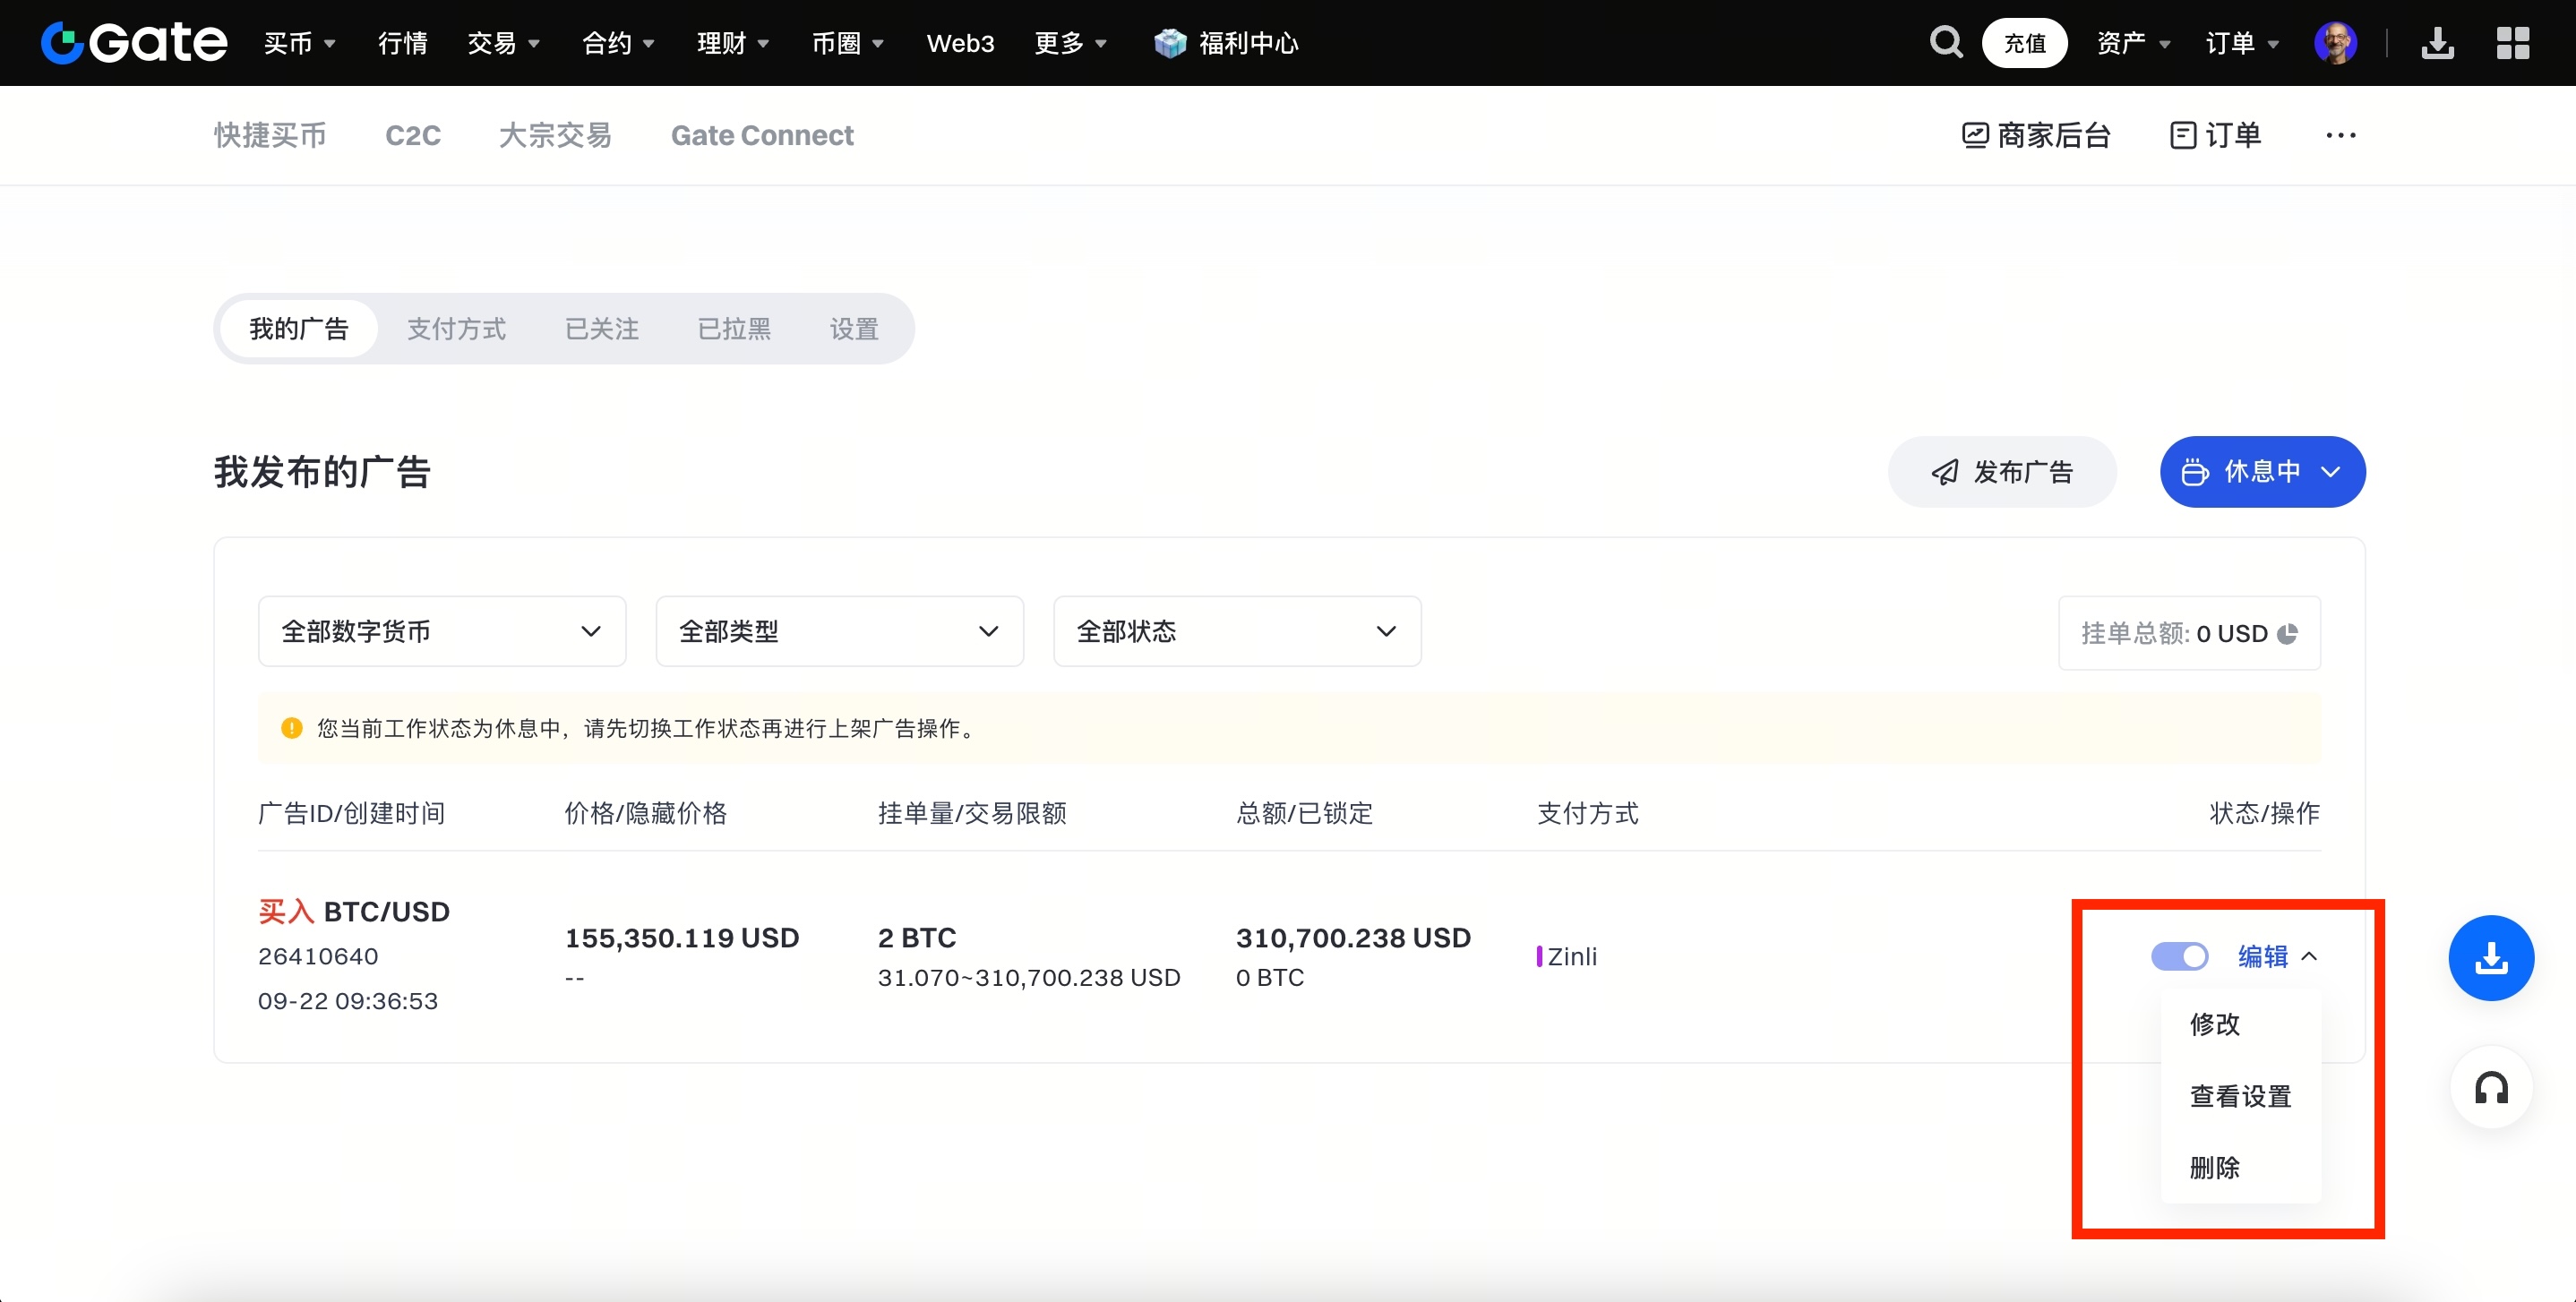The height and width of the screenshot is (1302, 2576).
Task: Click the 充值 deposit button
Action: [x=2024, y=43]
